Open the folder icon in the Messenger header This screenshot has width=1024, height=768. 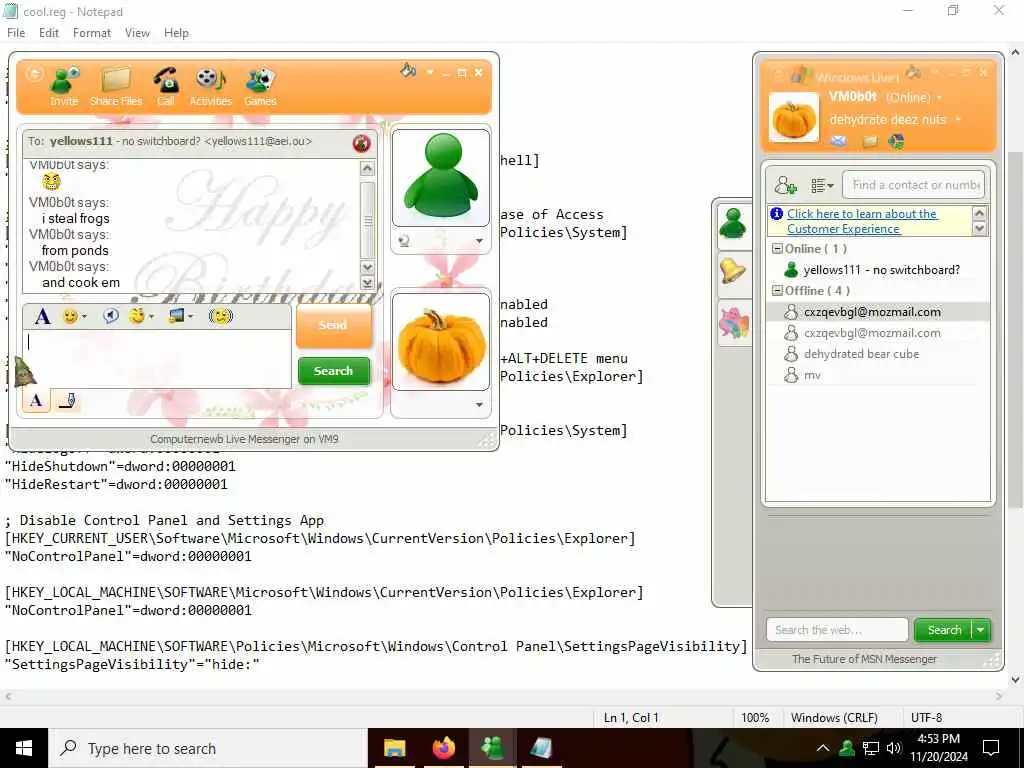[870, 141]
